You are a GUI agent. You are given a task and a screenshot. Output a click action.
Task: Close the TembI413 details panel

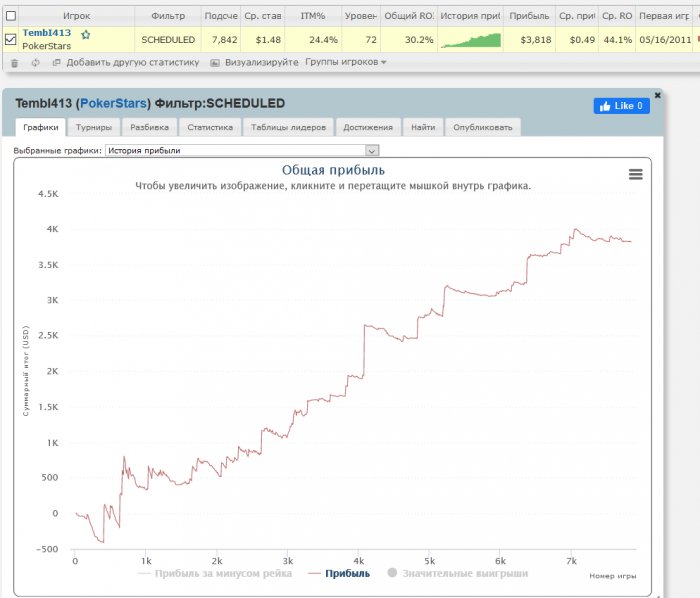point(657,95)
